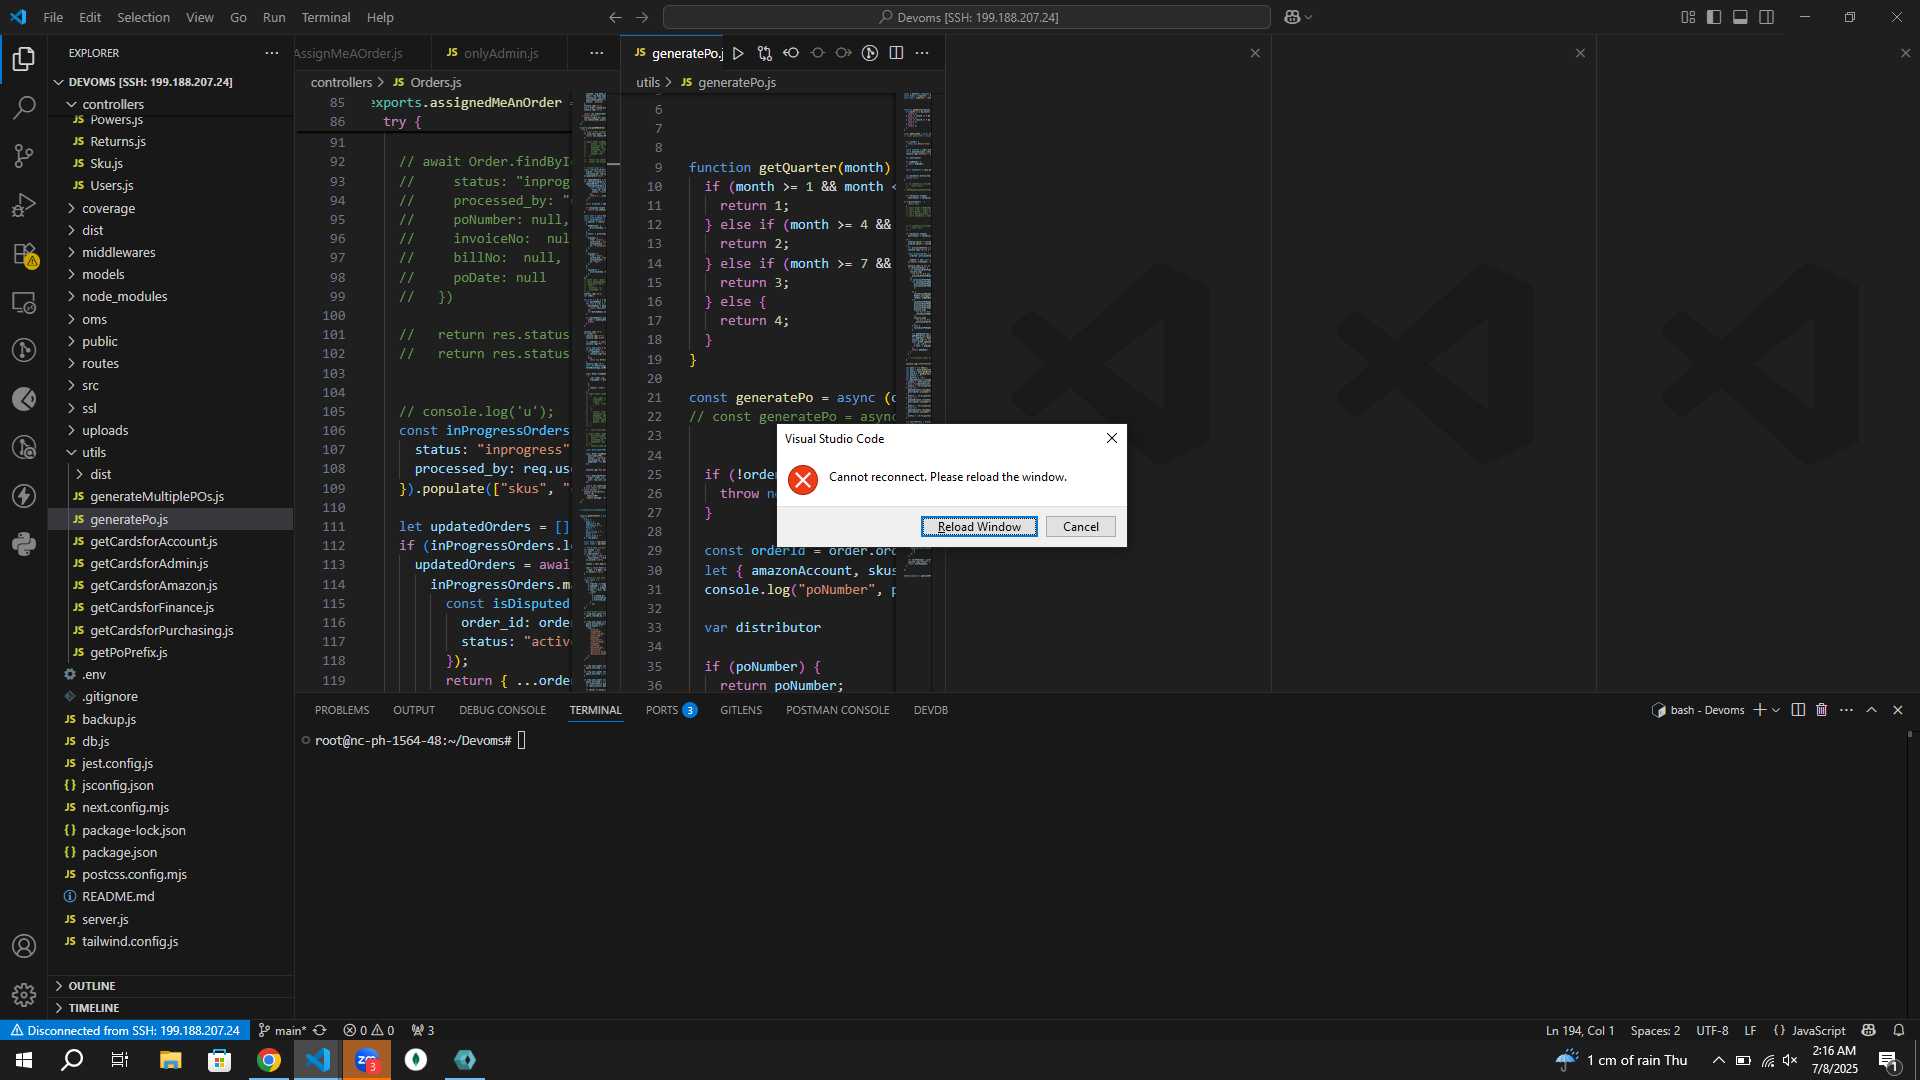Open the Python view in activity bar
This screenshot has height=1080, width=1920.
(24, 544)
